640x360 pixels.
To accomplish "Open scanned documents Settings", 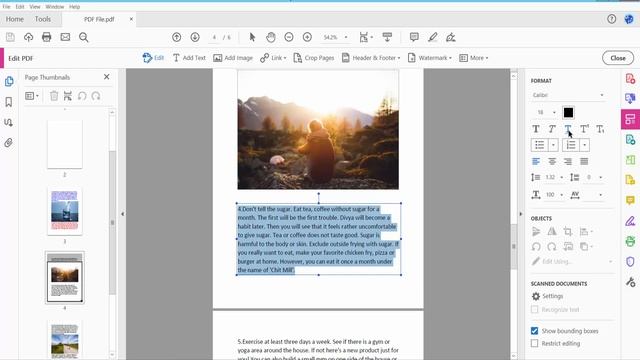I will coord(547,296).
